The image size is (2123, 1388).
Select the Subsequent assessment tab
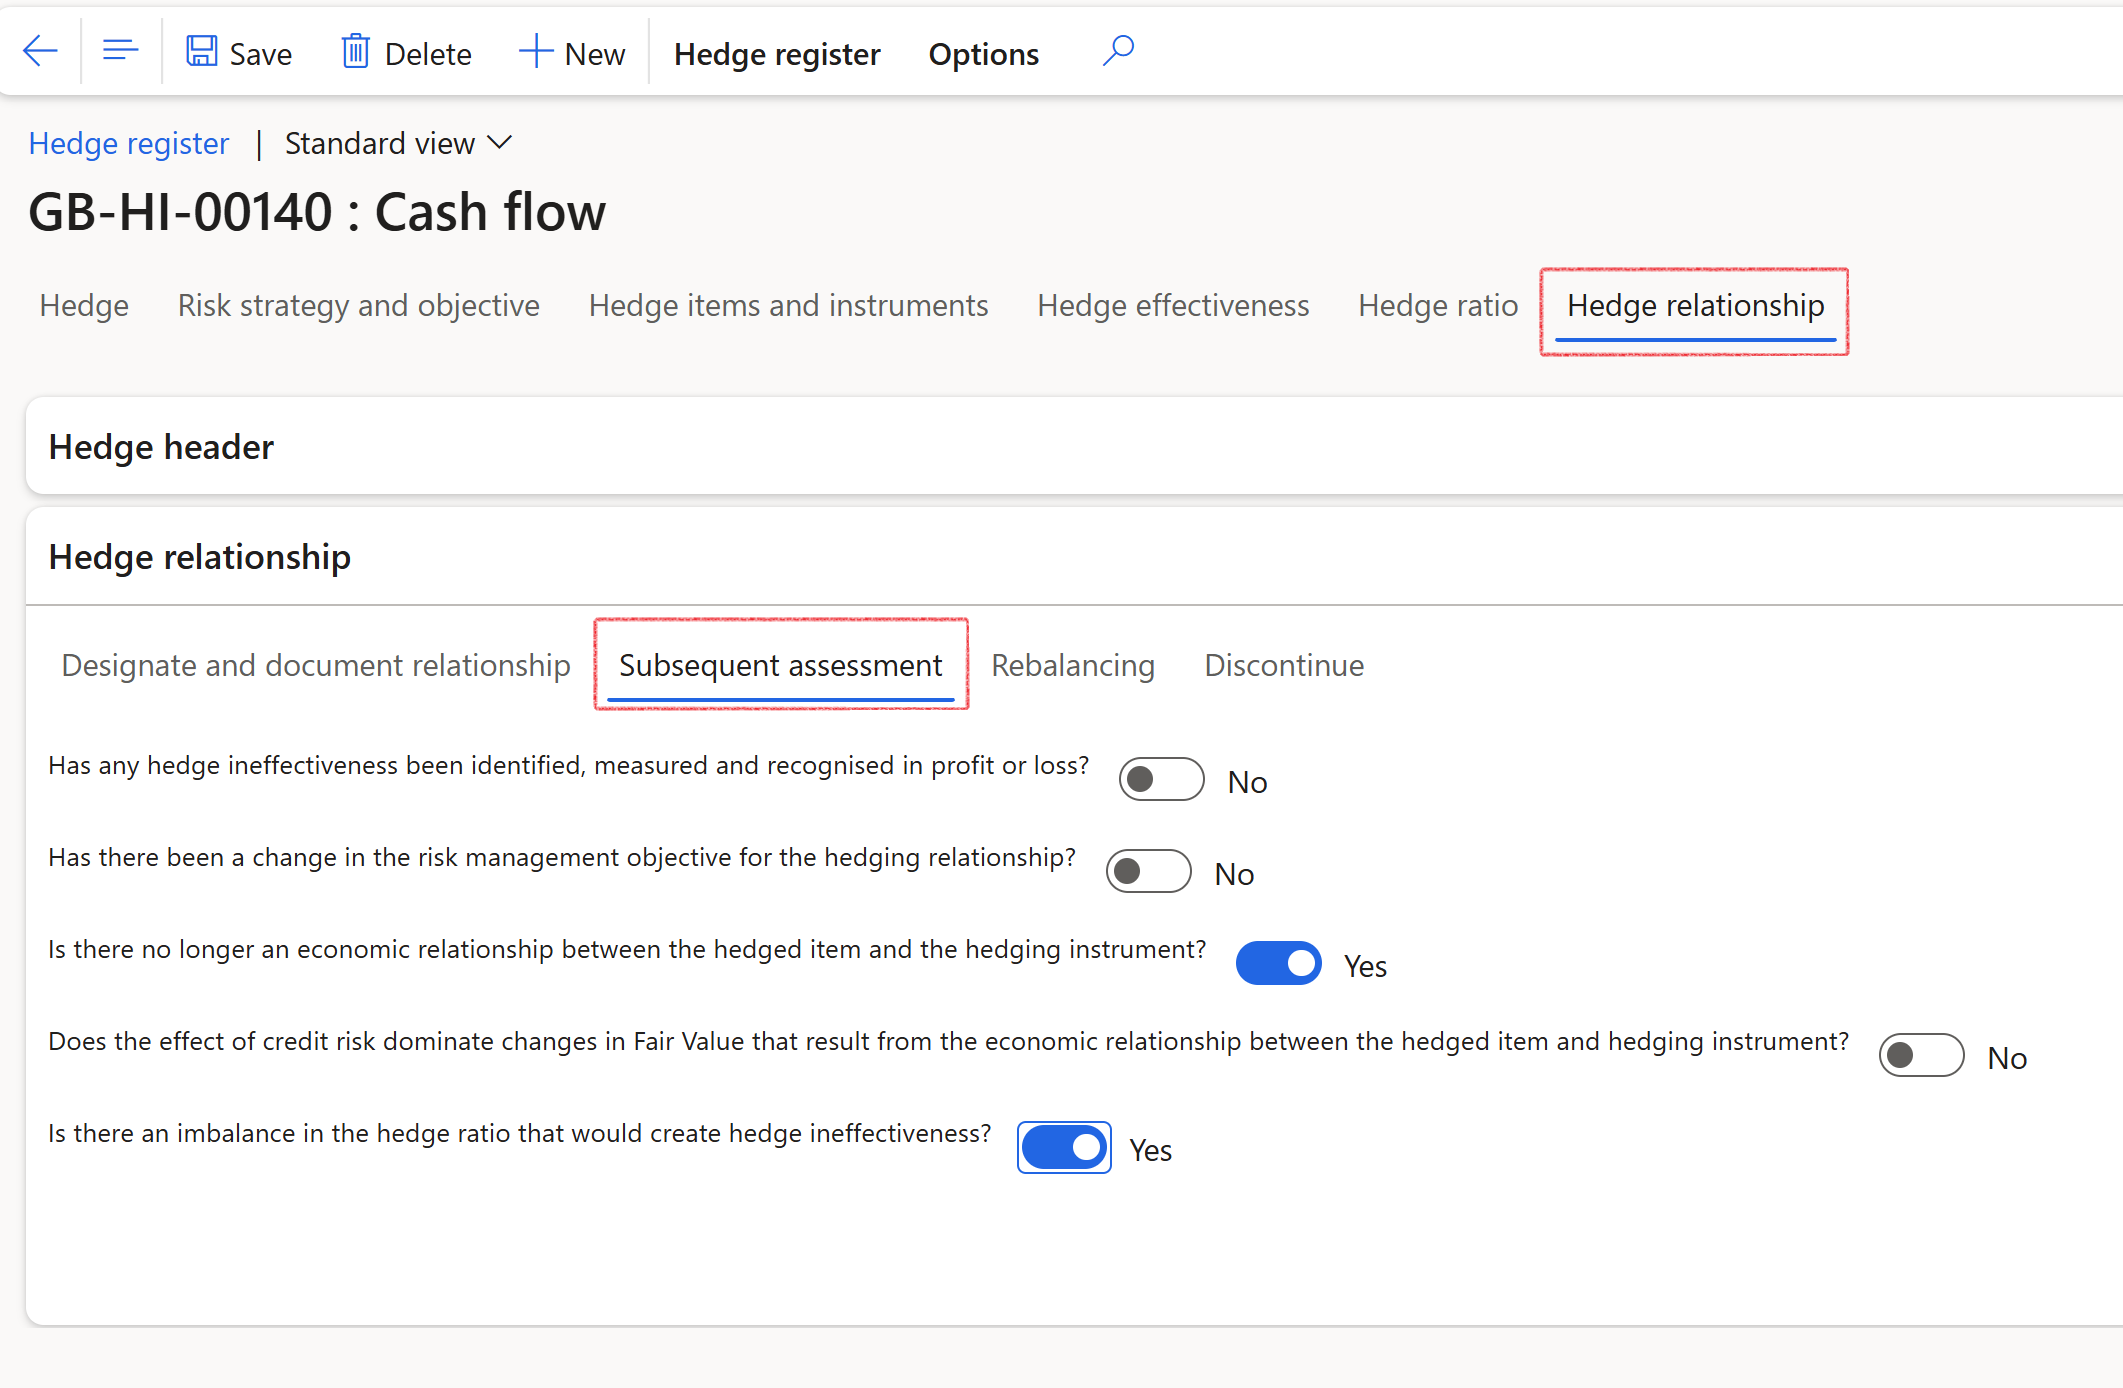pos(780,666)
